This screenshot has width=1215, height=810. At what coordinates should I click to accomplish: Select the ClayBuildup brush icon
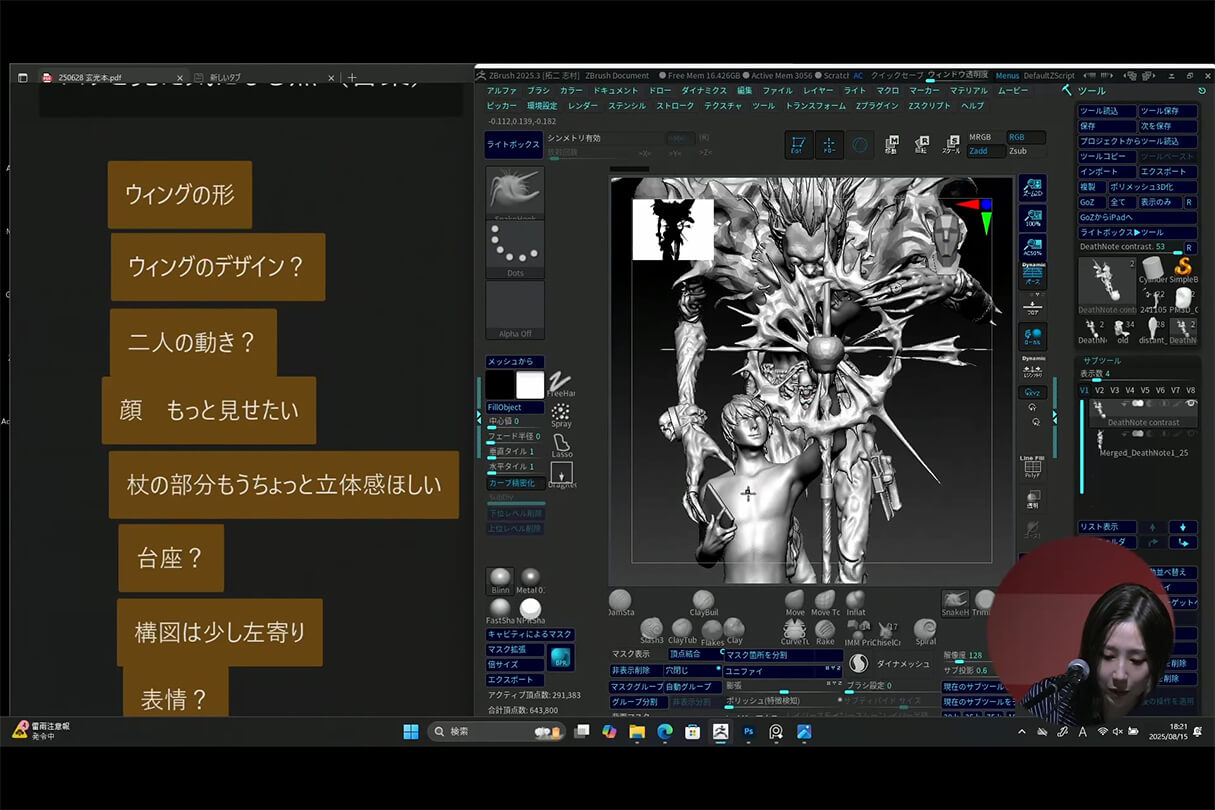coord(705,600)
